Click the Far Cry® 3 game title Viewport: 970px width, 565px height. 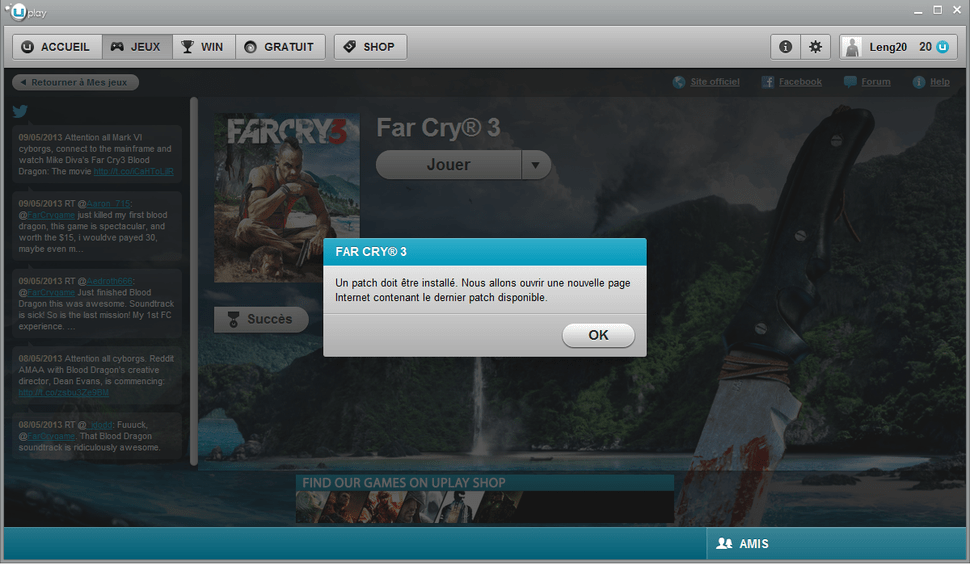tap(438, 128)
